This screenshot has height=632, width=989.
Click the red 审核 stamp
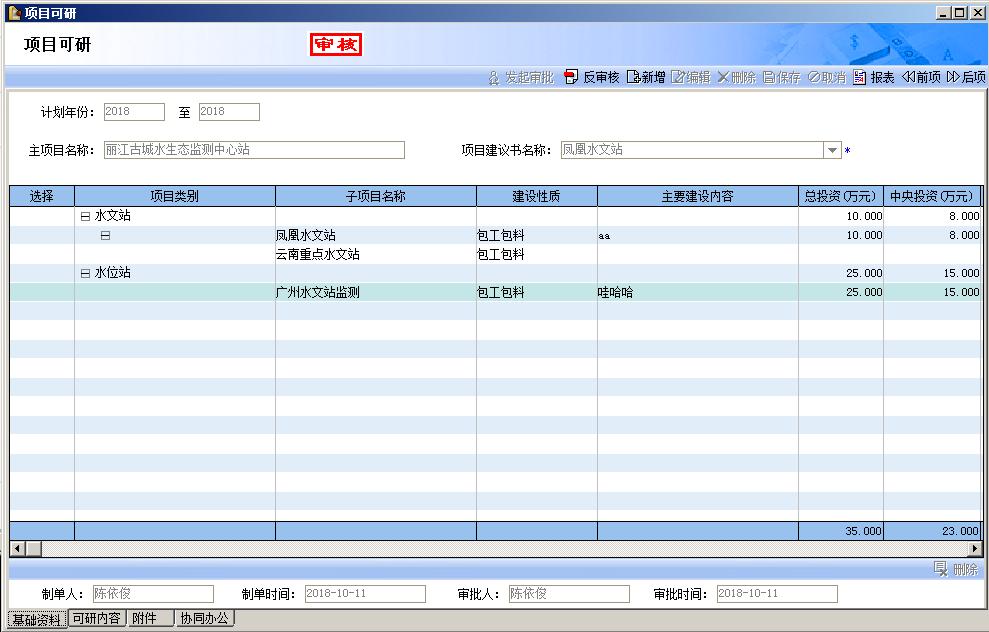click(336, 45)
